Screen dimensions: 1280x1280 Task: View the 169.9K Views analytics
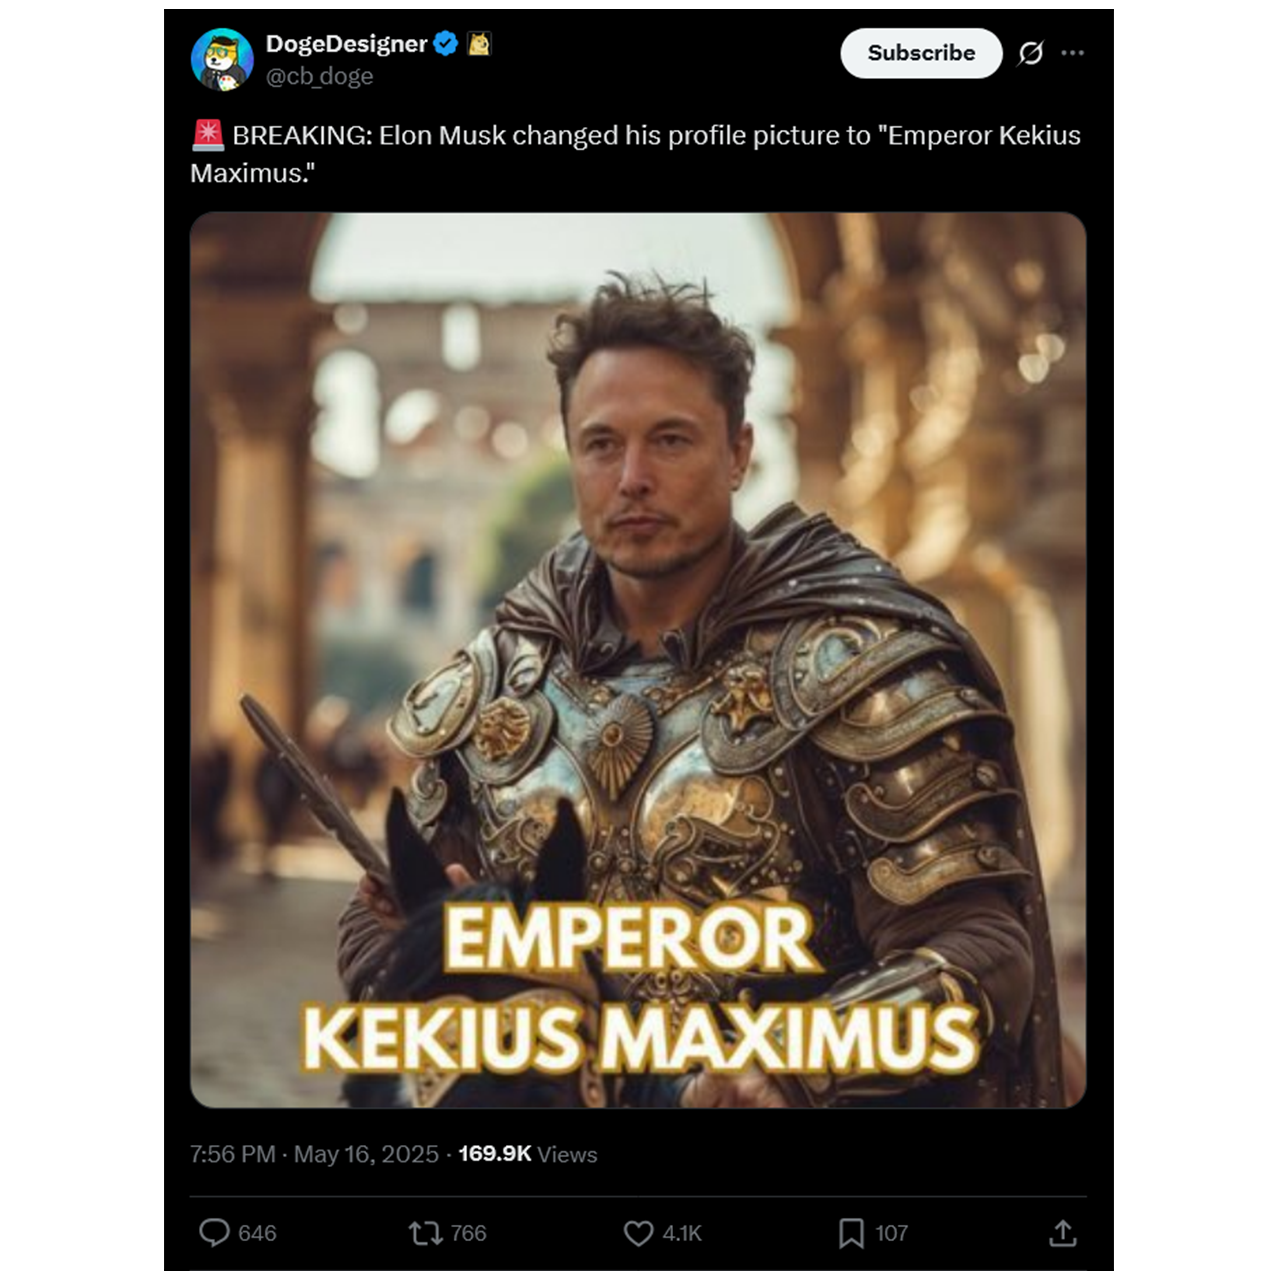pos(527,1154)
